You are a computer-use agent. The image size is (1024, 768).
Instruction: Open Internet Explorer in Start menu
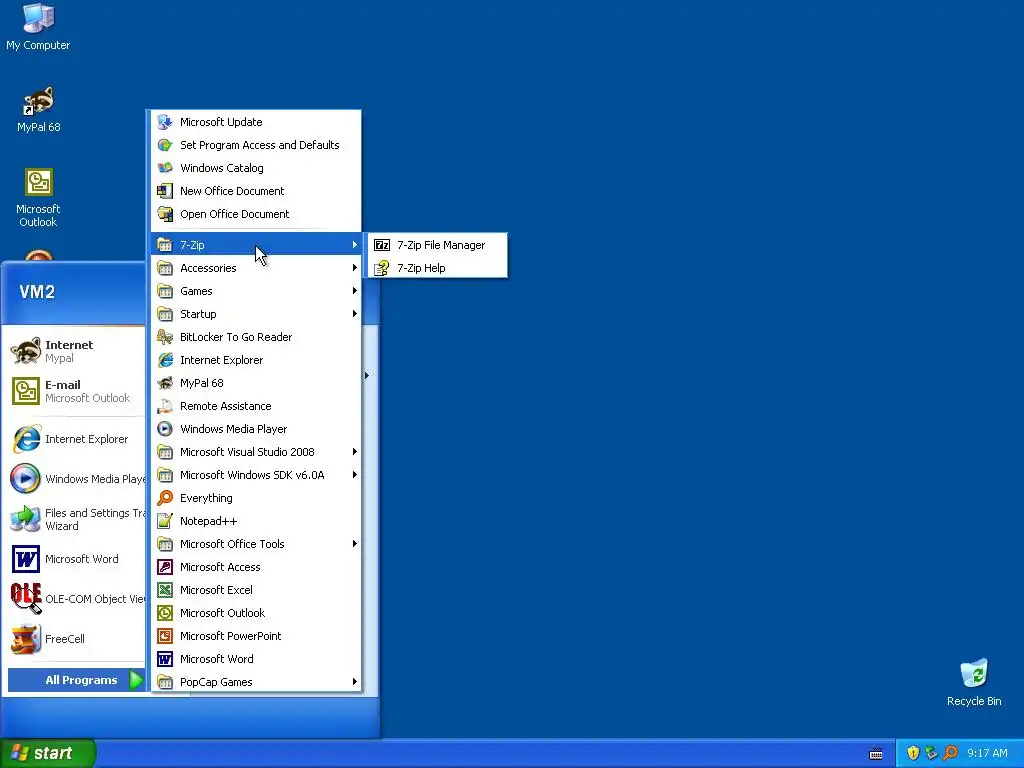75,439
